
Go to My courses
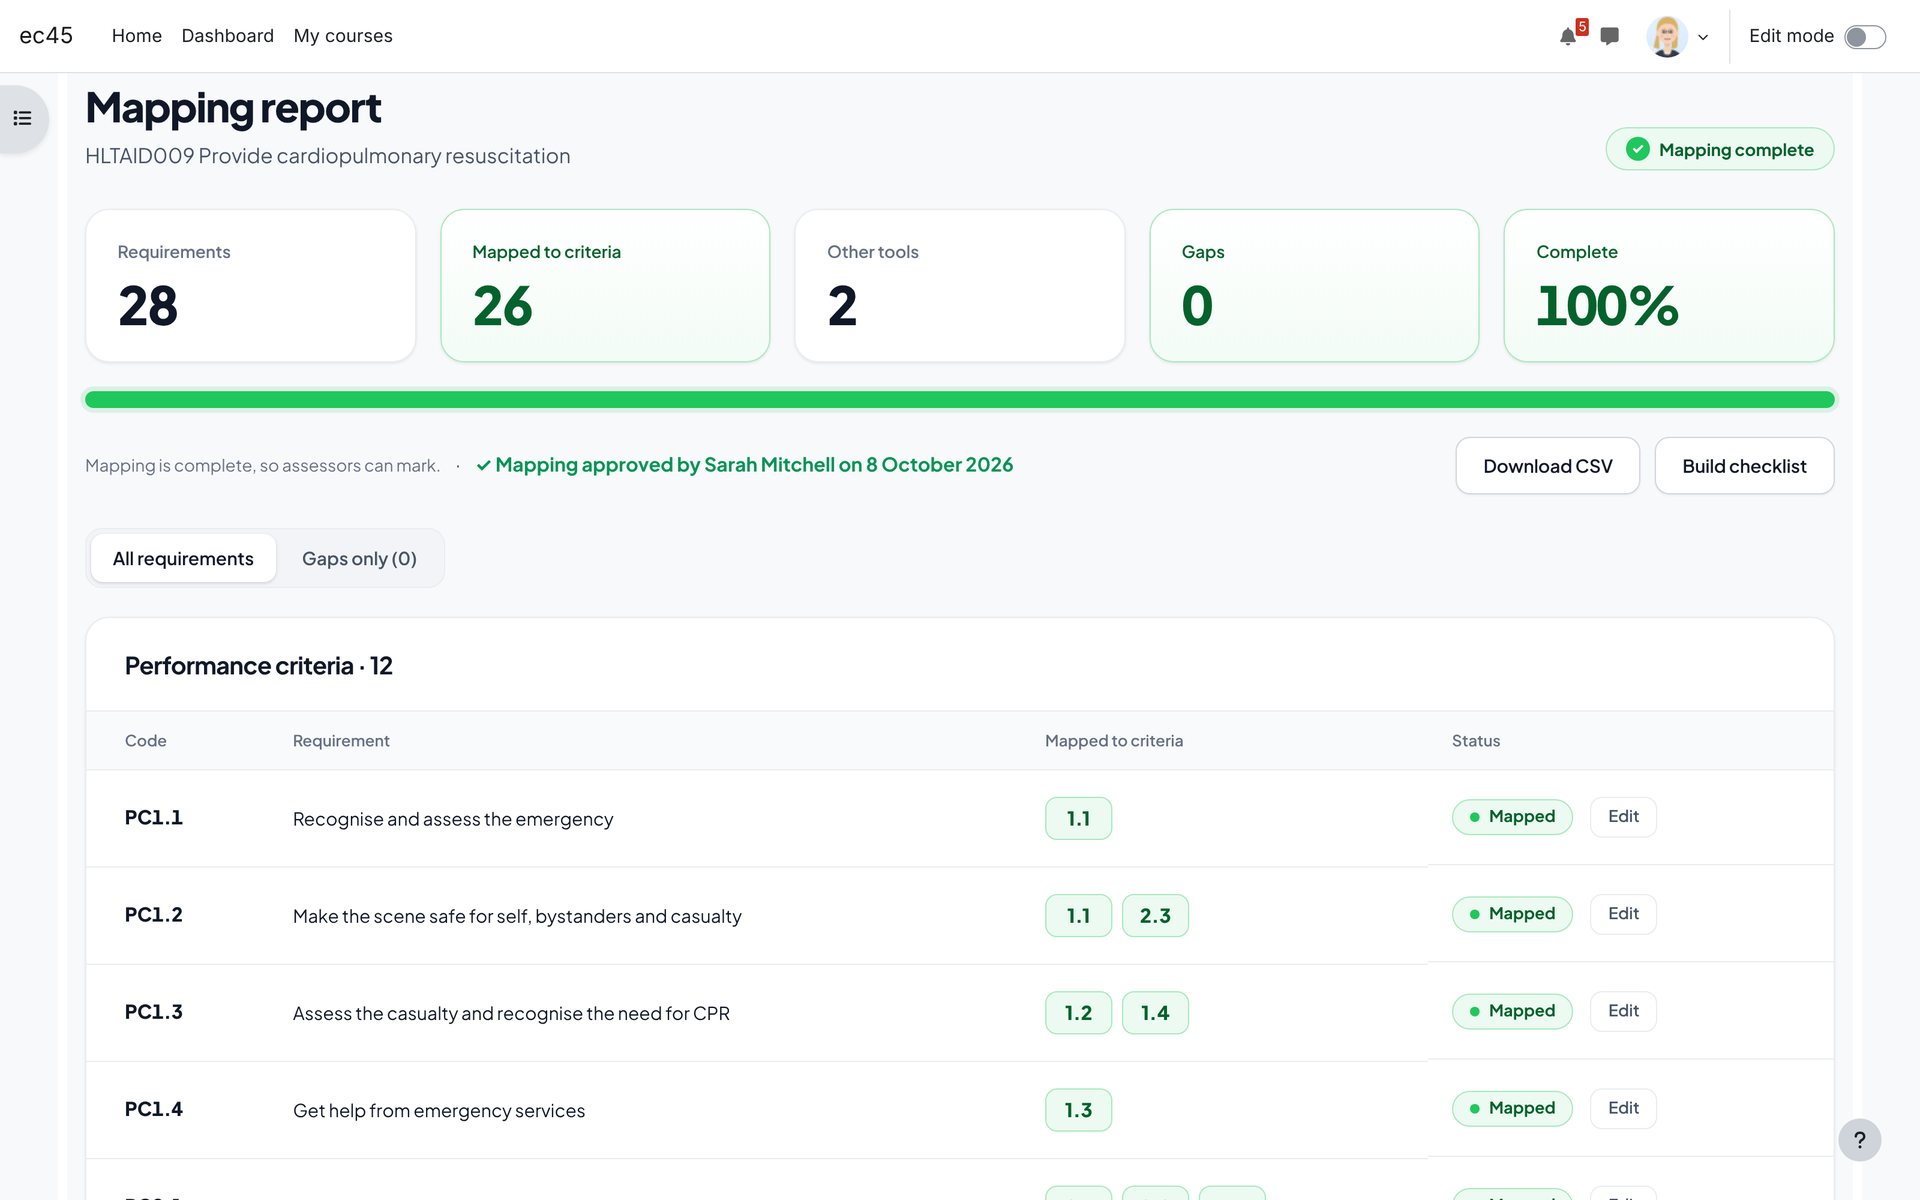pyautogui.click(x=343, y=36)
